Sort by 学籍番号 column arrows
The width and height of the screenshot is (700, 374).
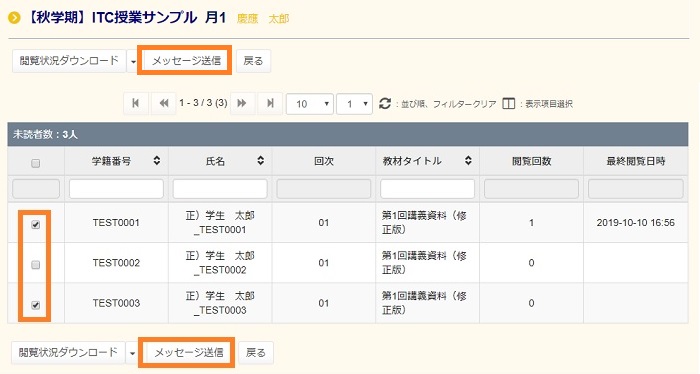(x=157, y=161)
